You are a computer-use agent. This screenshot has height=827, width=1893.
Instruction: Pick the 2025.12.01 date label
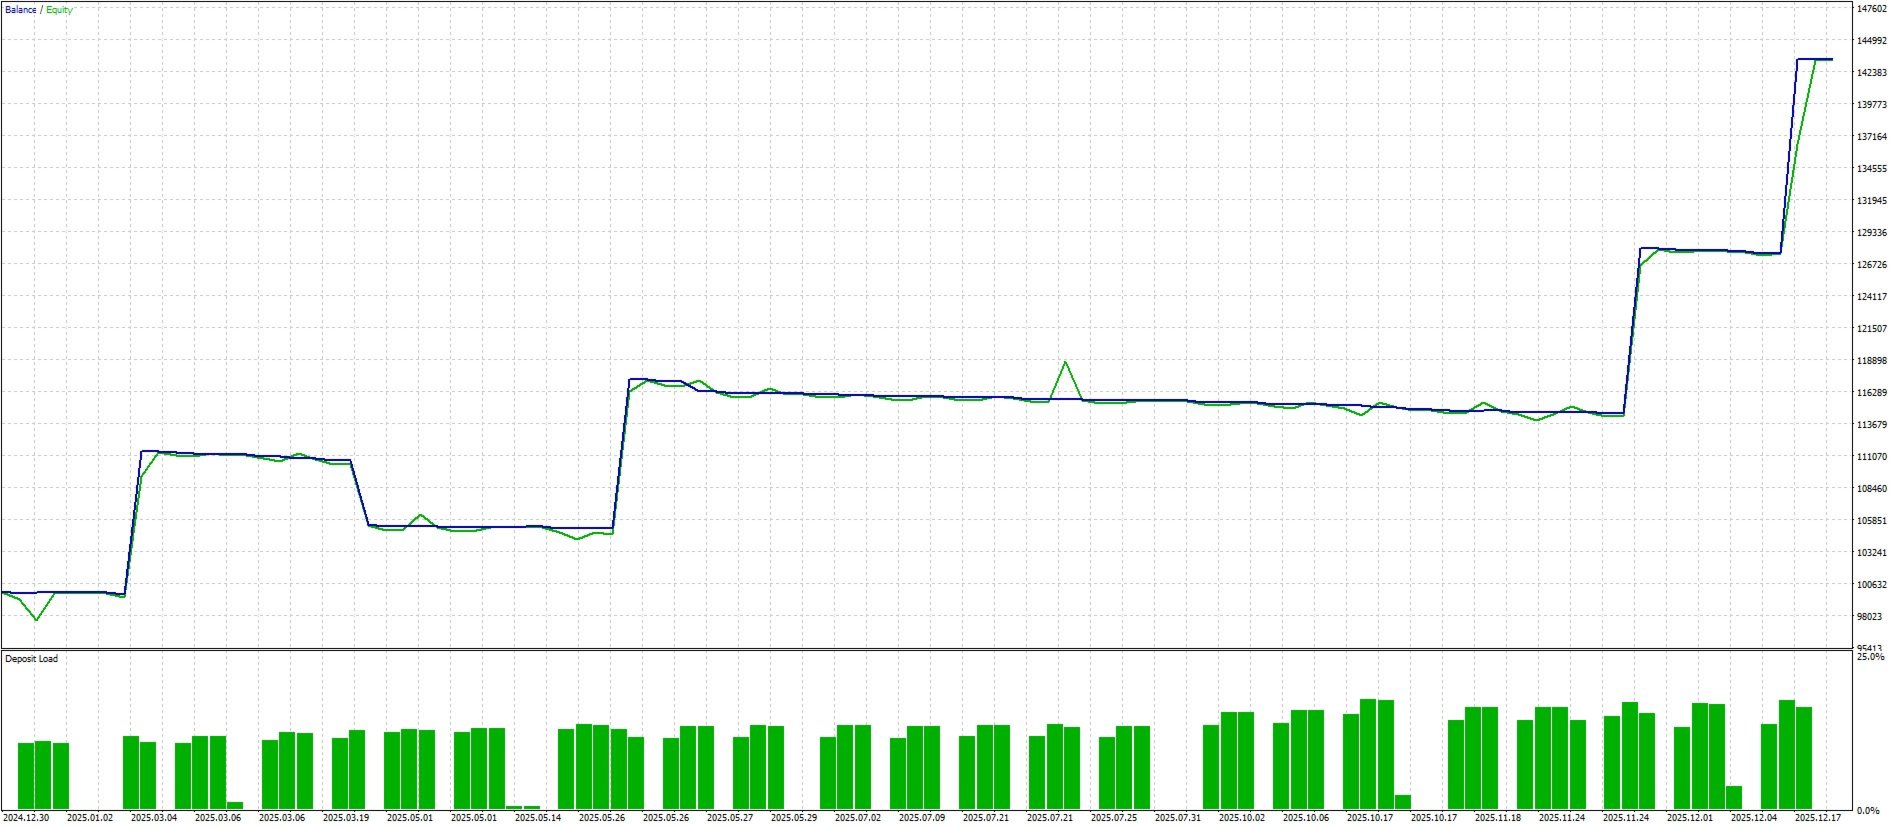click(1690, 818)
